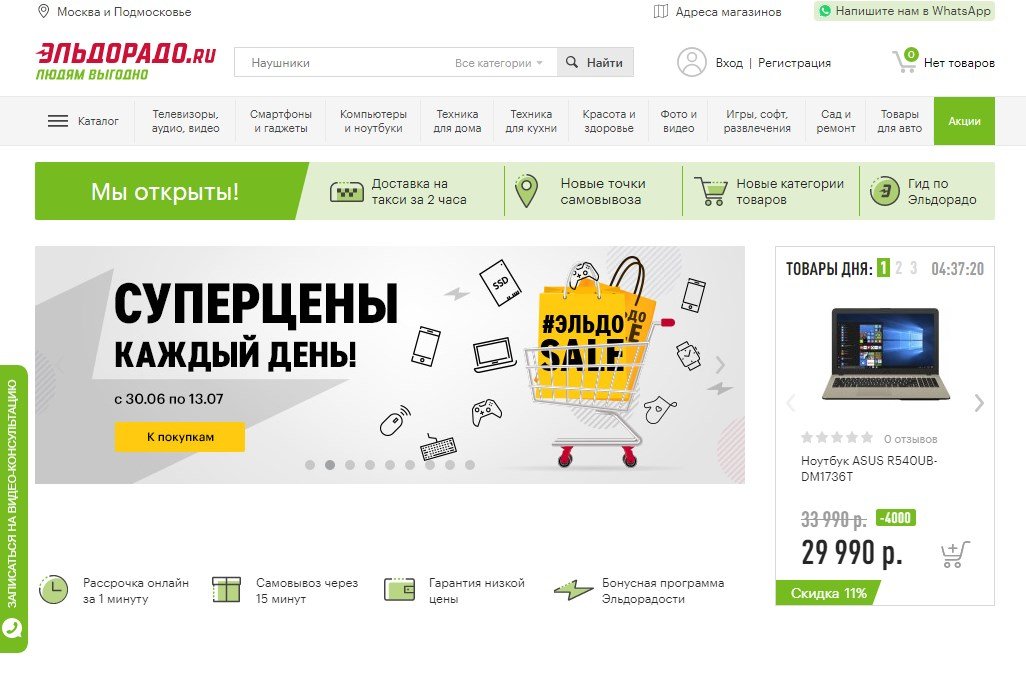The image size is (1026, 680).
Task: Click the taxi delivery icon
Action: click(346, 192)
